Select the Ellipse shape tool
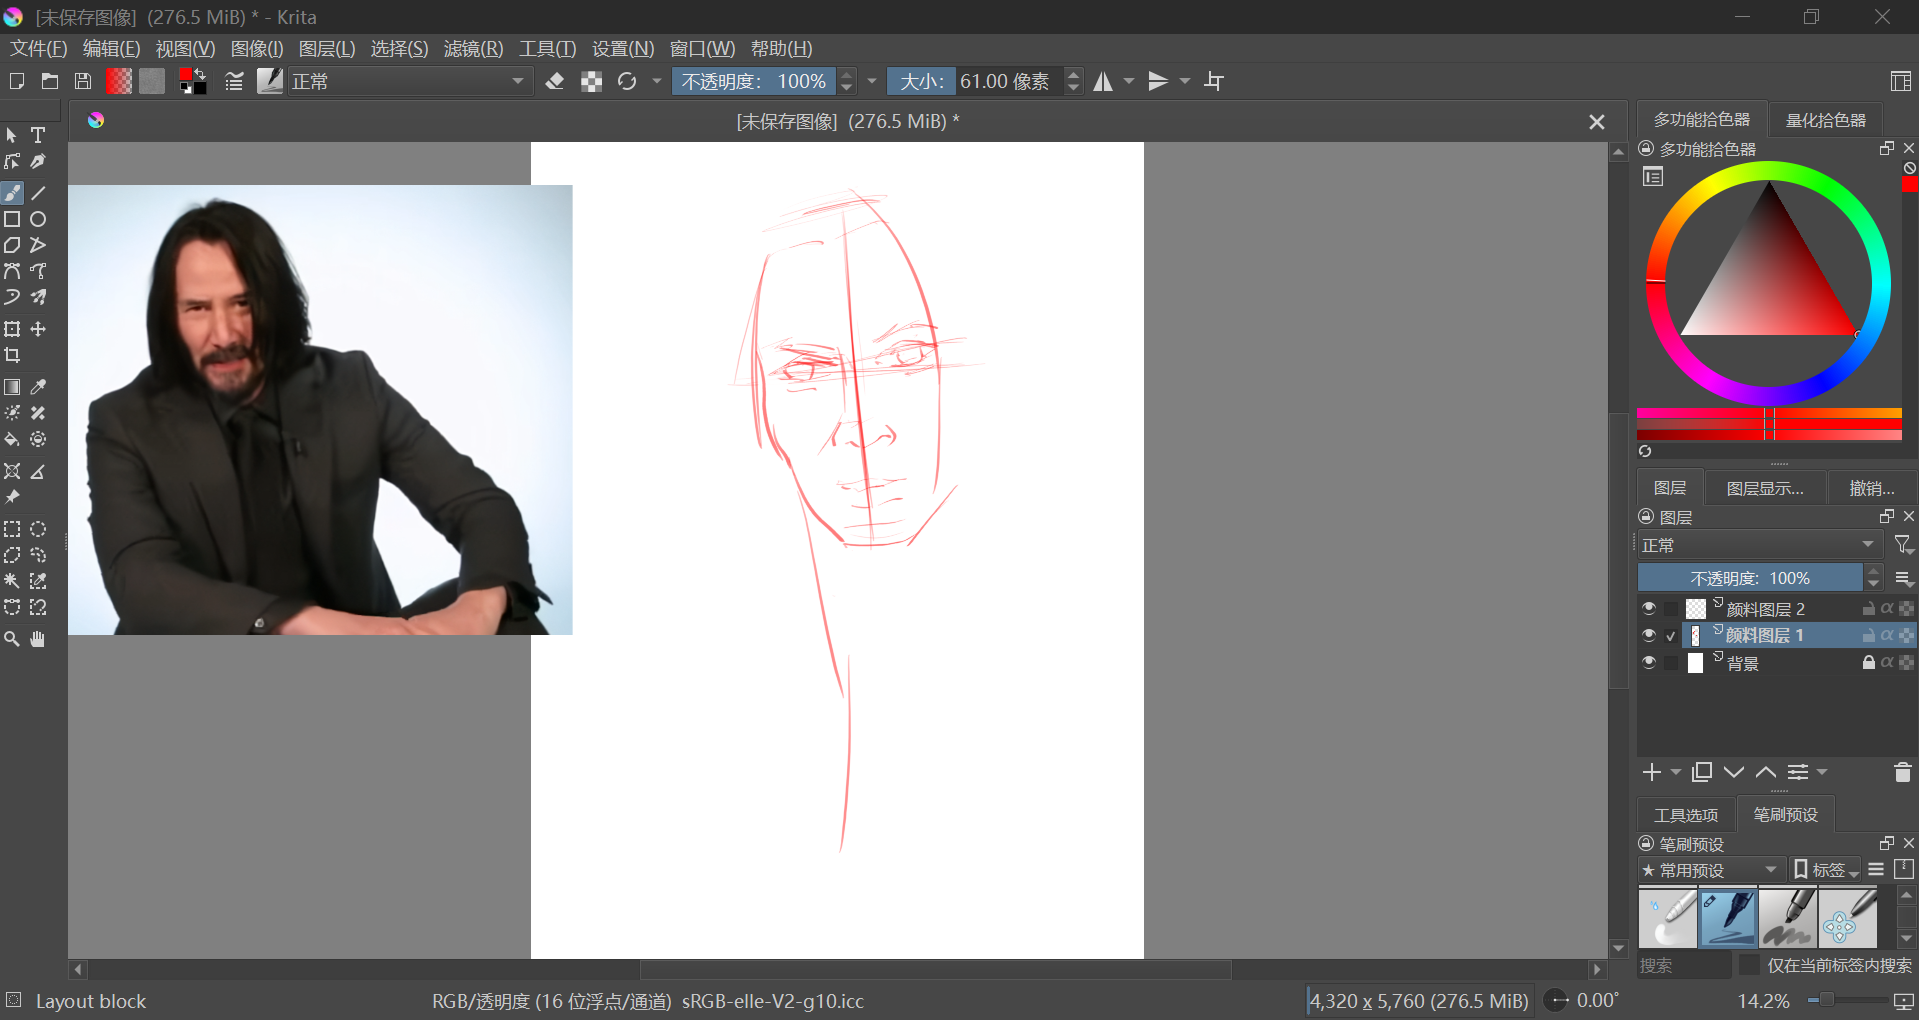The height and width of the screenshot is (1020, 1920). click(x=38, y=219)
